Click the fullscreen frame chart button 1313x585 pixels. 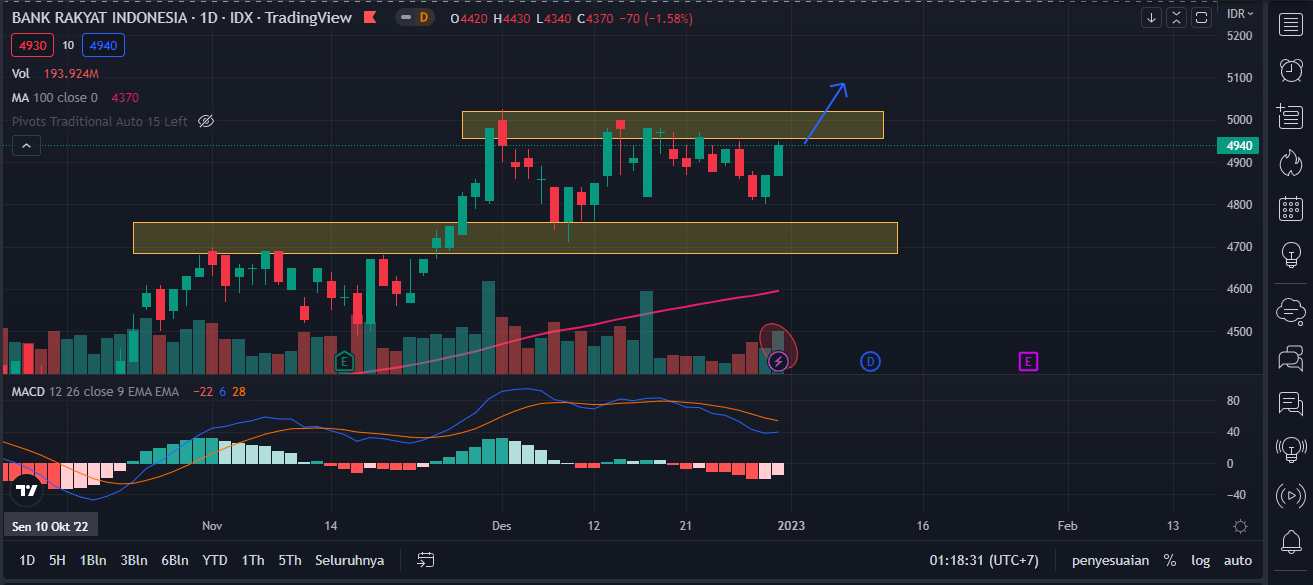1201,17
